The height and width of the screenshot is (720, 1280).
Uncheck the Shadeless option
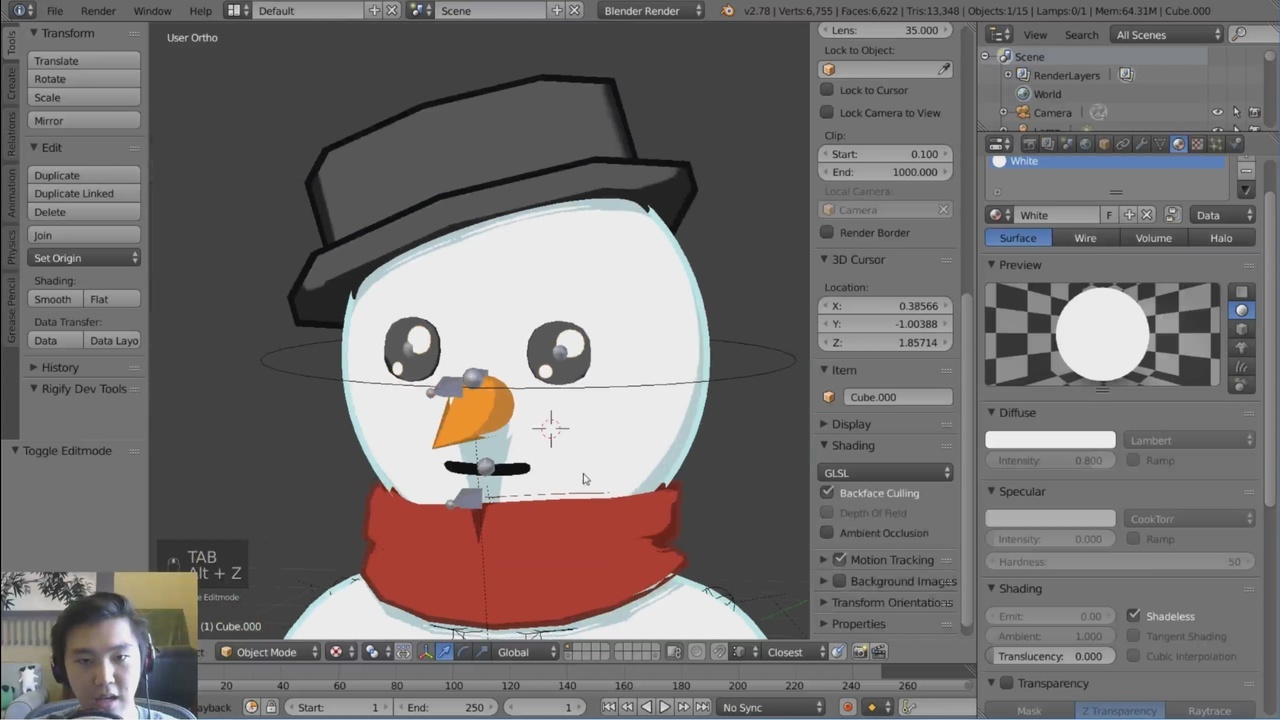tap(1133, 616)
